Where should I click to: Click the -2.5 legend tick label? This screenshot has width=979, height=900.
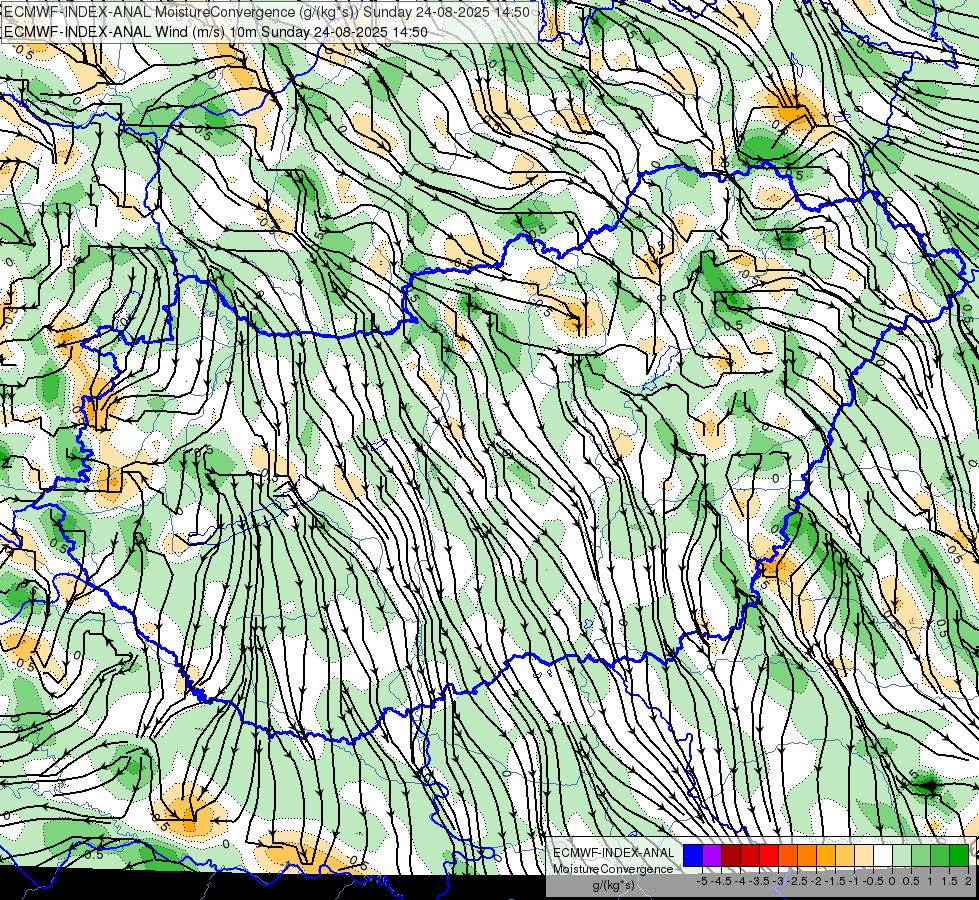(x=797, y=881)
